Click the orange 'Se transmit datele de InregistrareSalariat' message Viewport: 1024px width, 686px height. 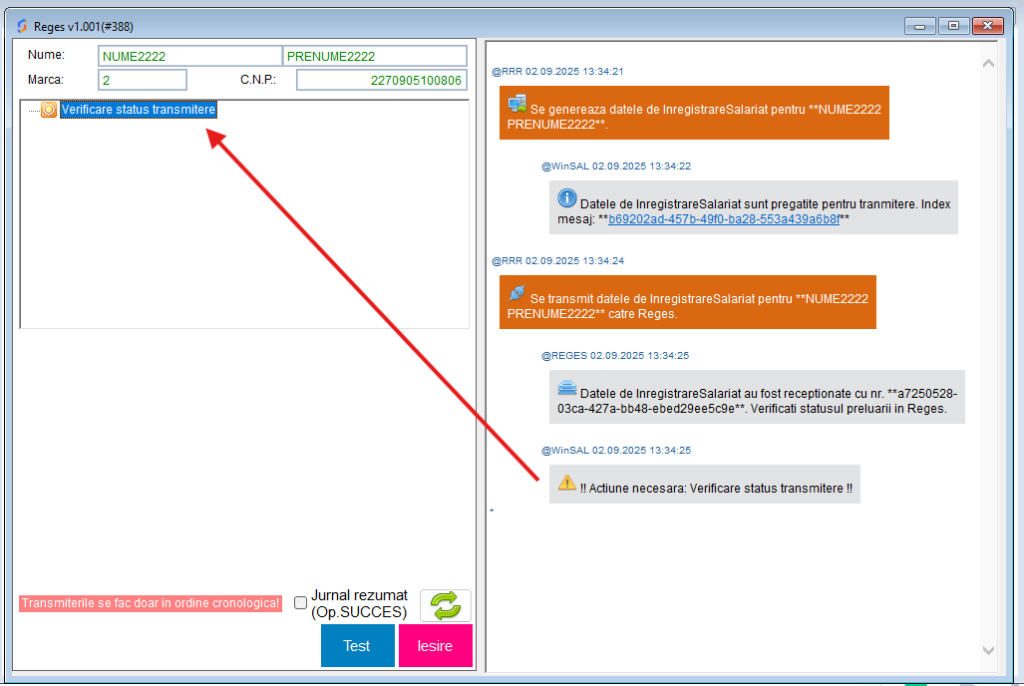point(688,302)
